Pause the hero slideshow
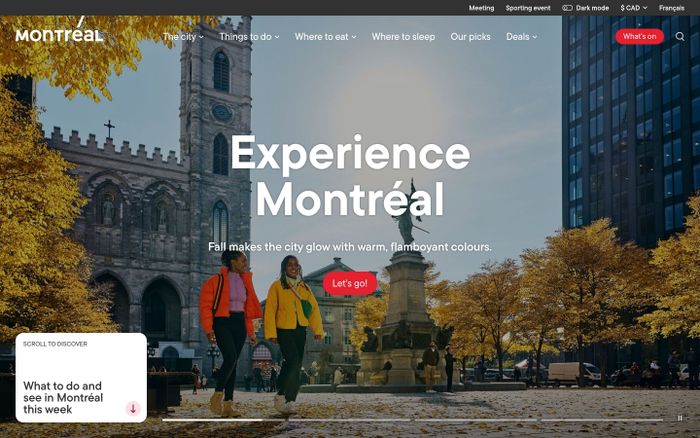 tap(679, 418)
